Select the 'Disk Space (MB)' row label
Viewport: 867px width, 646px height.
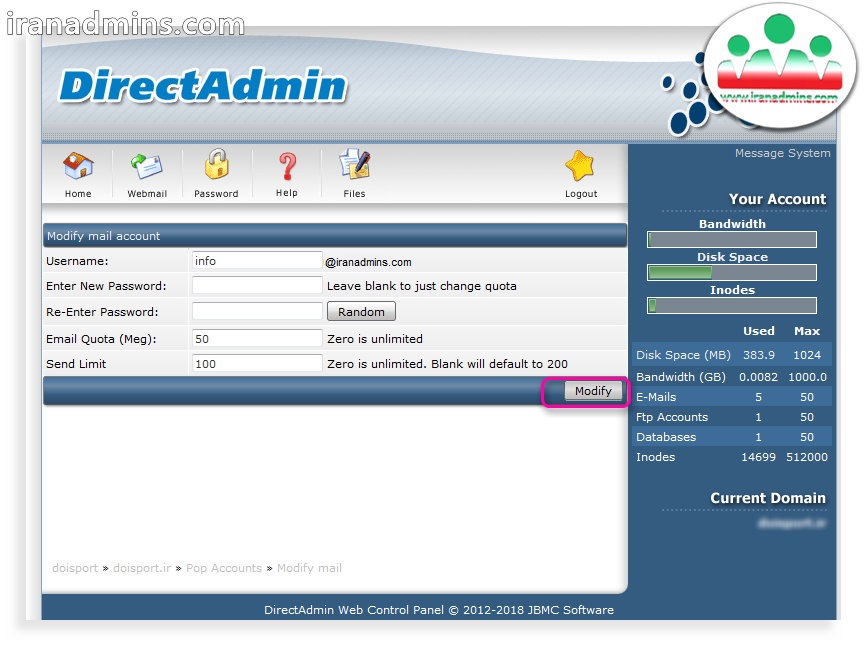point(683,355)
